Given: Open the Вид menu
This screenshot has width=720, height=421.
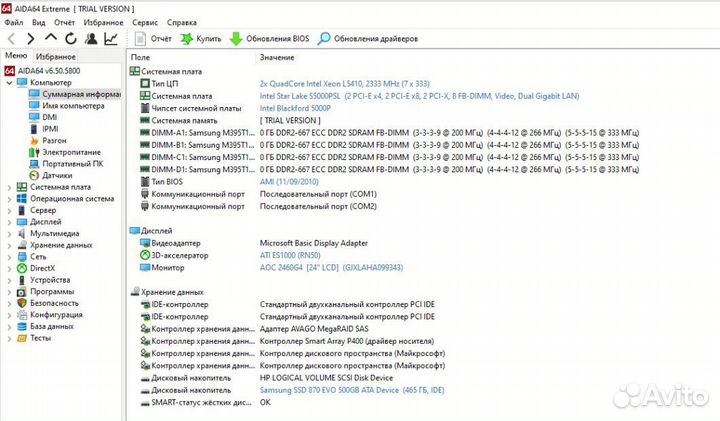Looking at the screenshot, I should point(39,22).
